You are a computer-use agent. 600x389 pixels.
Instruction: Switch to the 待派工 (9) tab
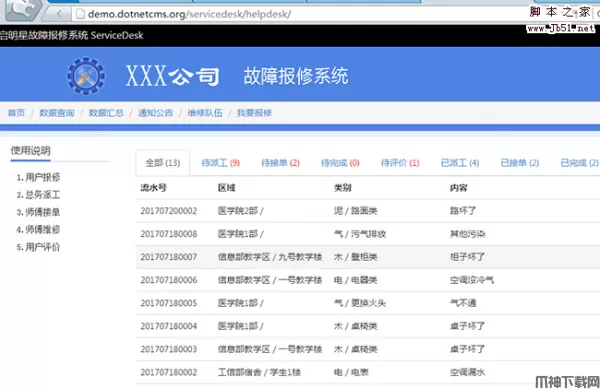(221, 163)
